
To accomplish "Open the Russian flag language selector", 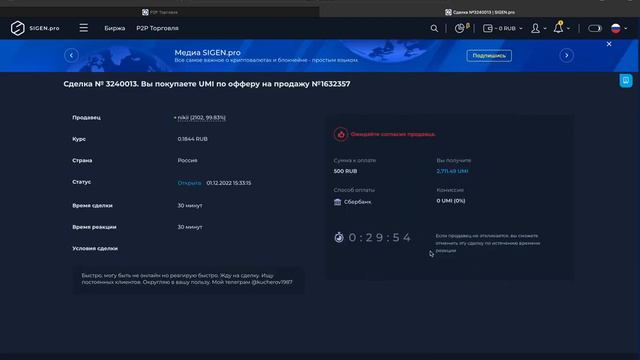I will click(619, 28).
